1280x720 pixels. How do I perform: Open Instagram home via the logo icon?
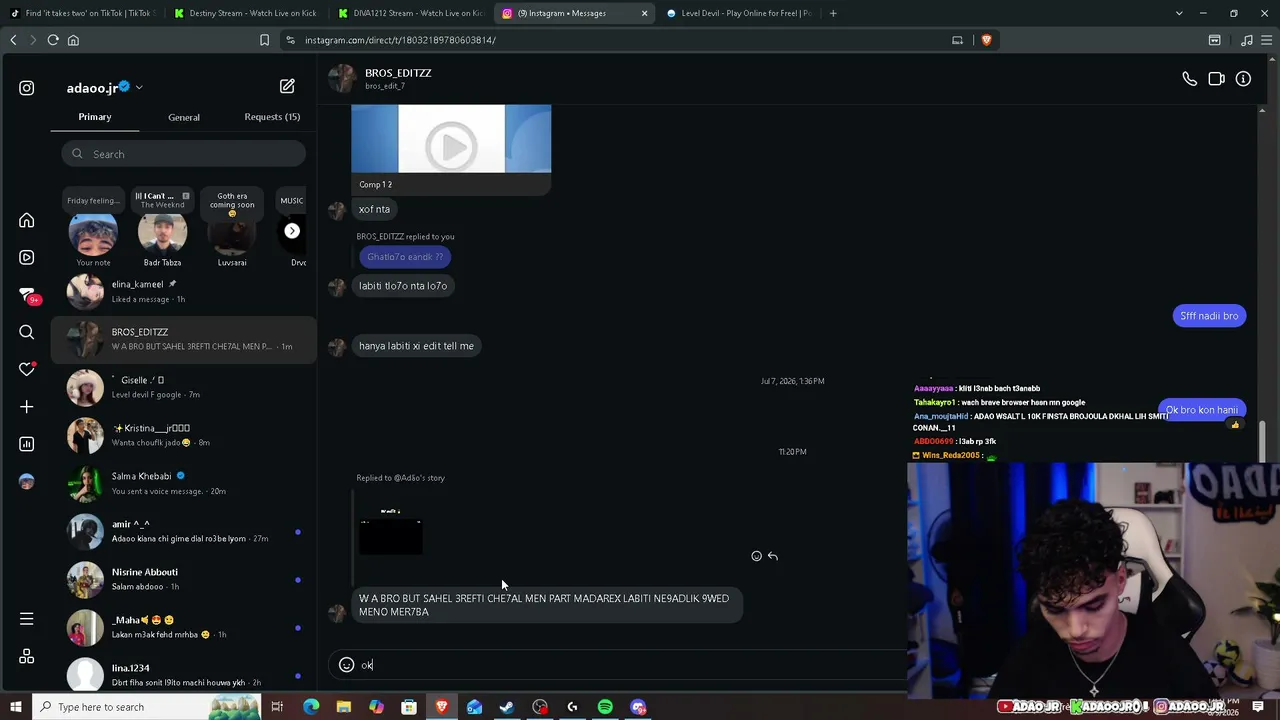(27, 88)
